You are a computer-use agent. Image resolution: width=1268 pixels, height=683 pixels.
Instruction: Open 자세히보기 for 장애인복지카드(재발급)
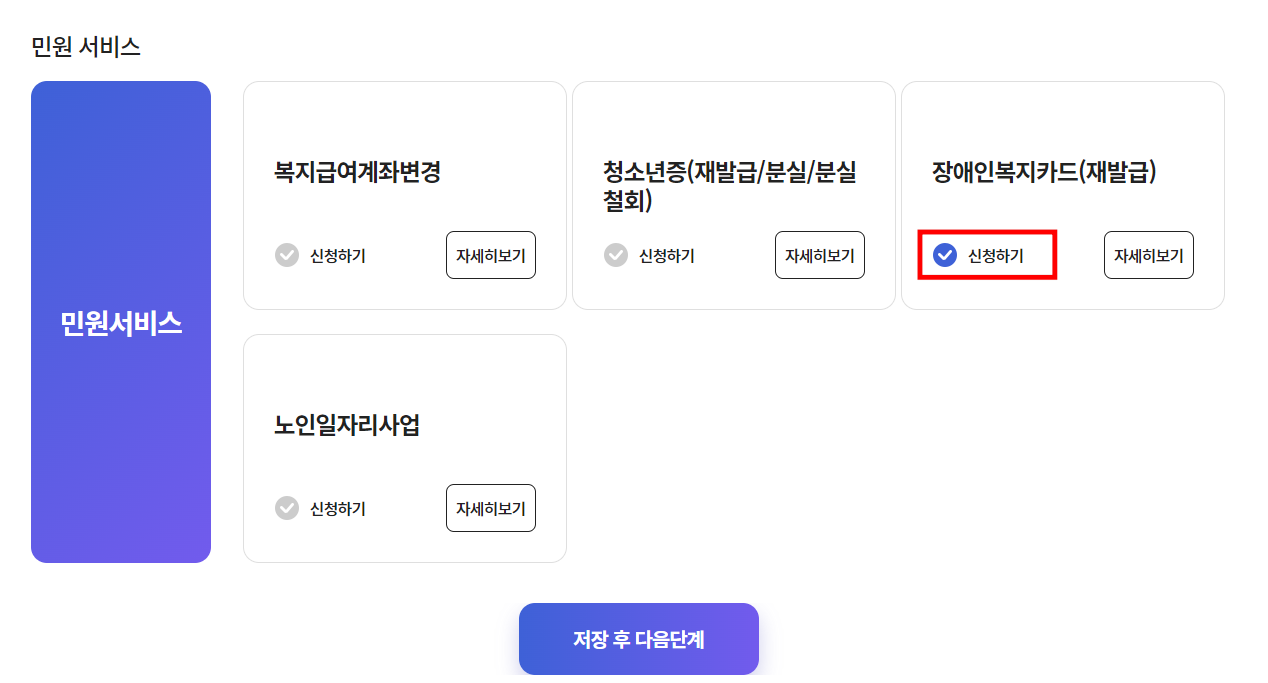click(x=1148, y=255)
